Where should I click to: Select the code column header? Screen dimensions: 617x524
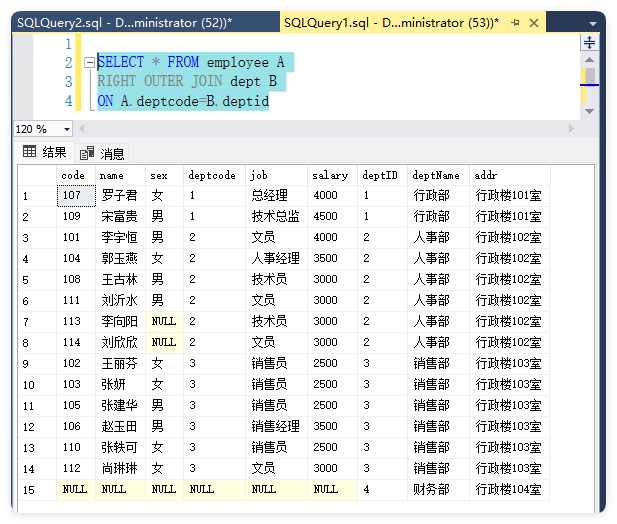click(x=76, y=175)
